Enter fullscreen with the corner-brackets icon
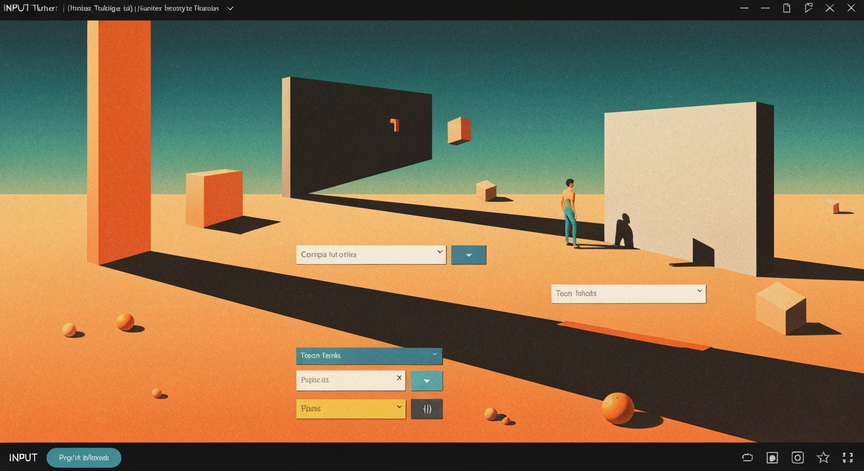Screen dimensions: 864x471 point(847,457)
